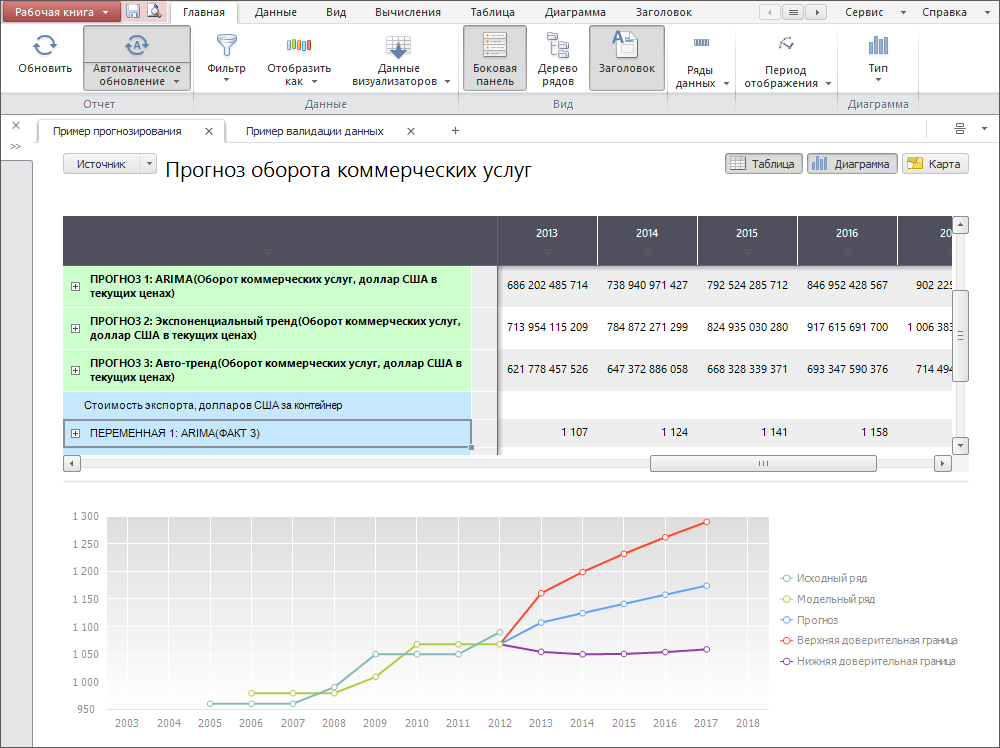Screen dimensions: 1000x748
Task: Open Ряды данных ribbon menu
Action: pos(701,46)
